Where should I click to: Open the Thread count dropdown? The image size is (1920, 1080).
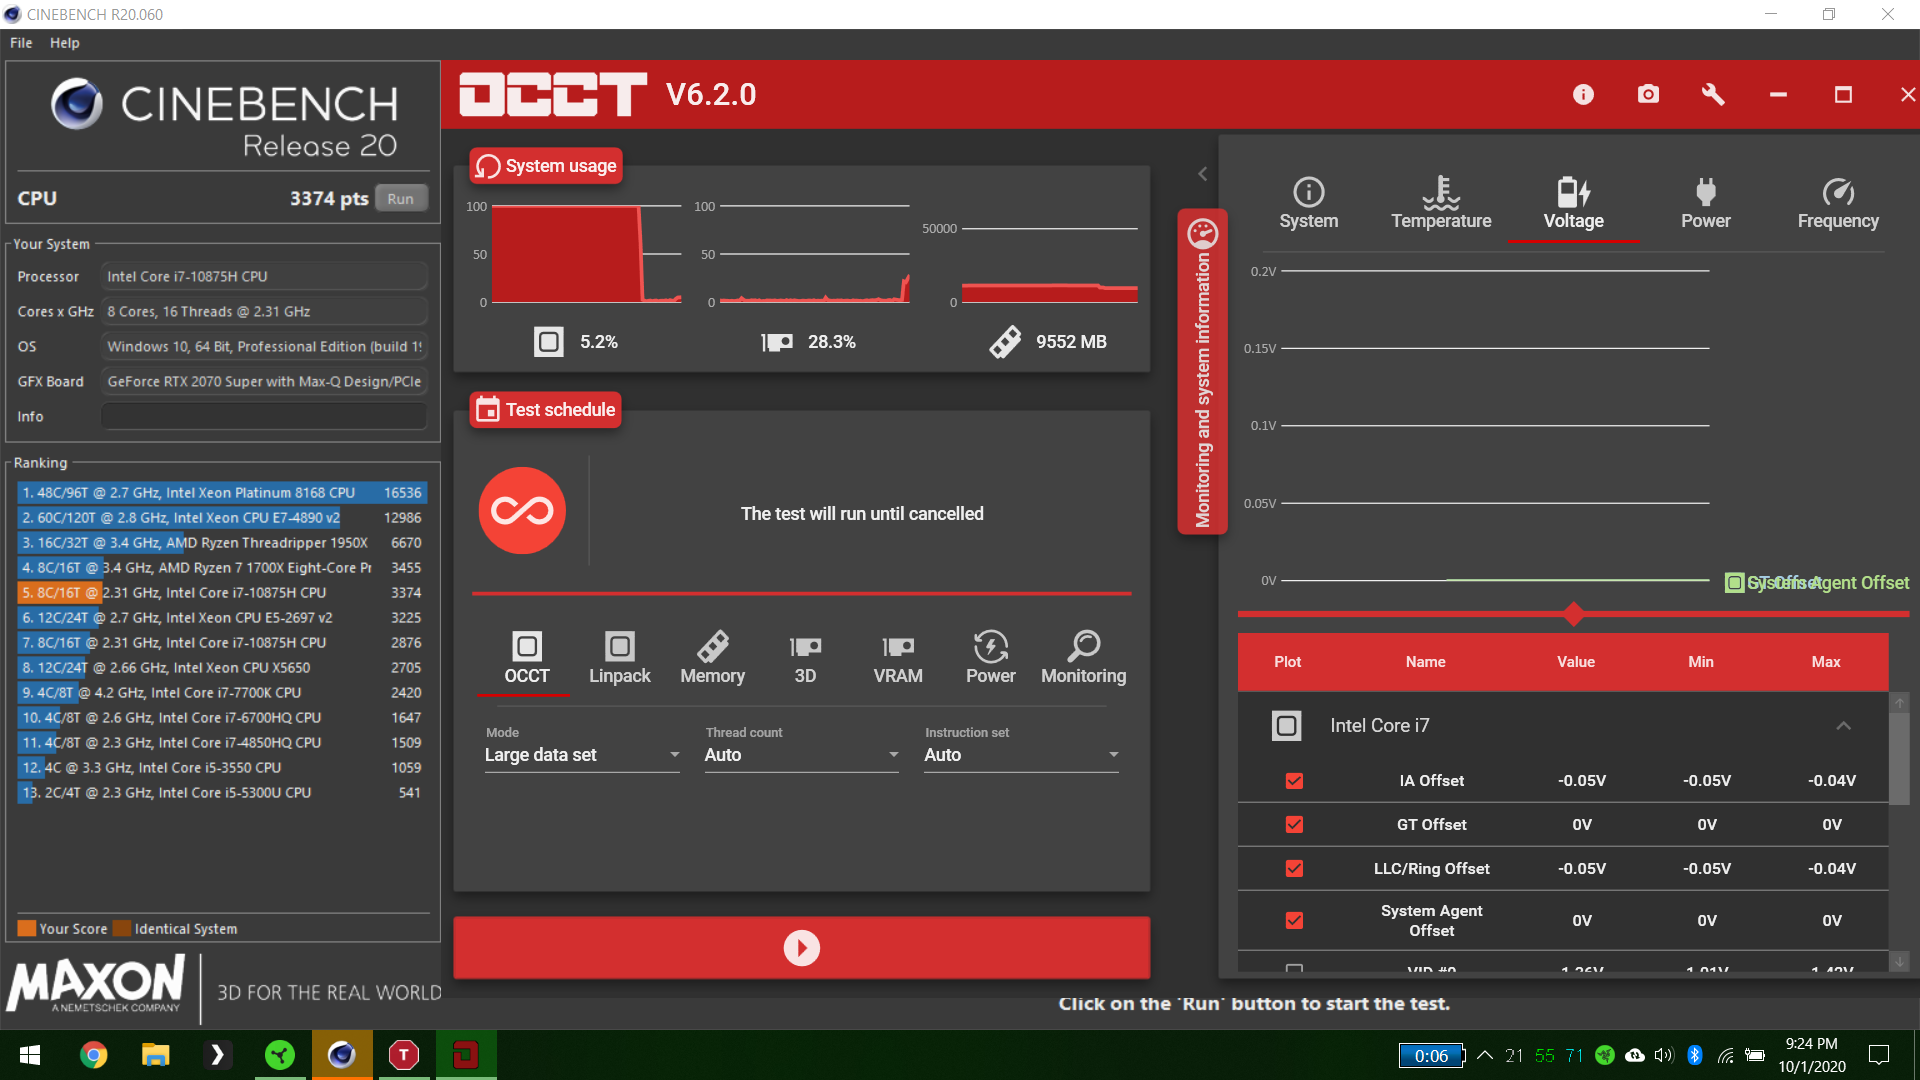coord(802,755)
